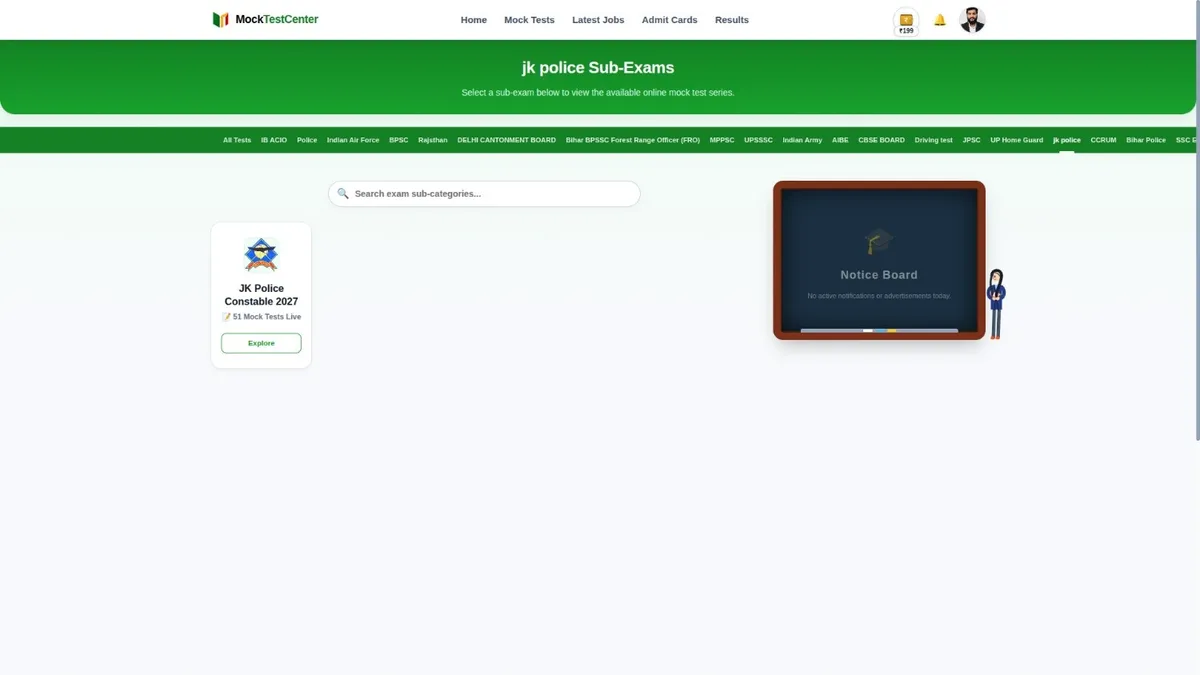Select the Rajsthan category tab

(433, 140)
